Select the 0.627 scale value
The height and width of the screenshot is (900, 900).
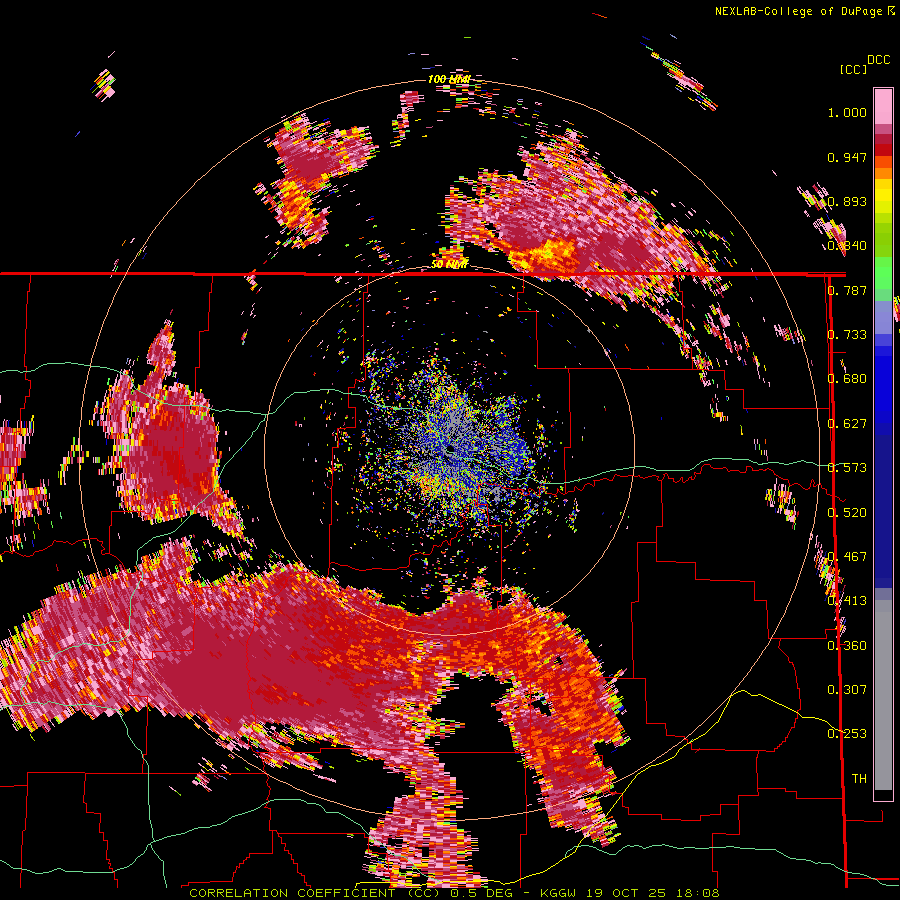(x=847, y=424)
